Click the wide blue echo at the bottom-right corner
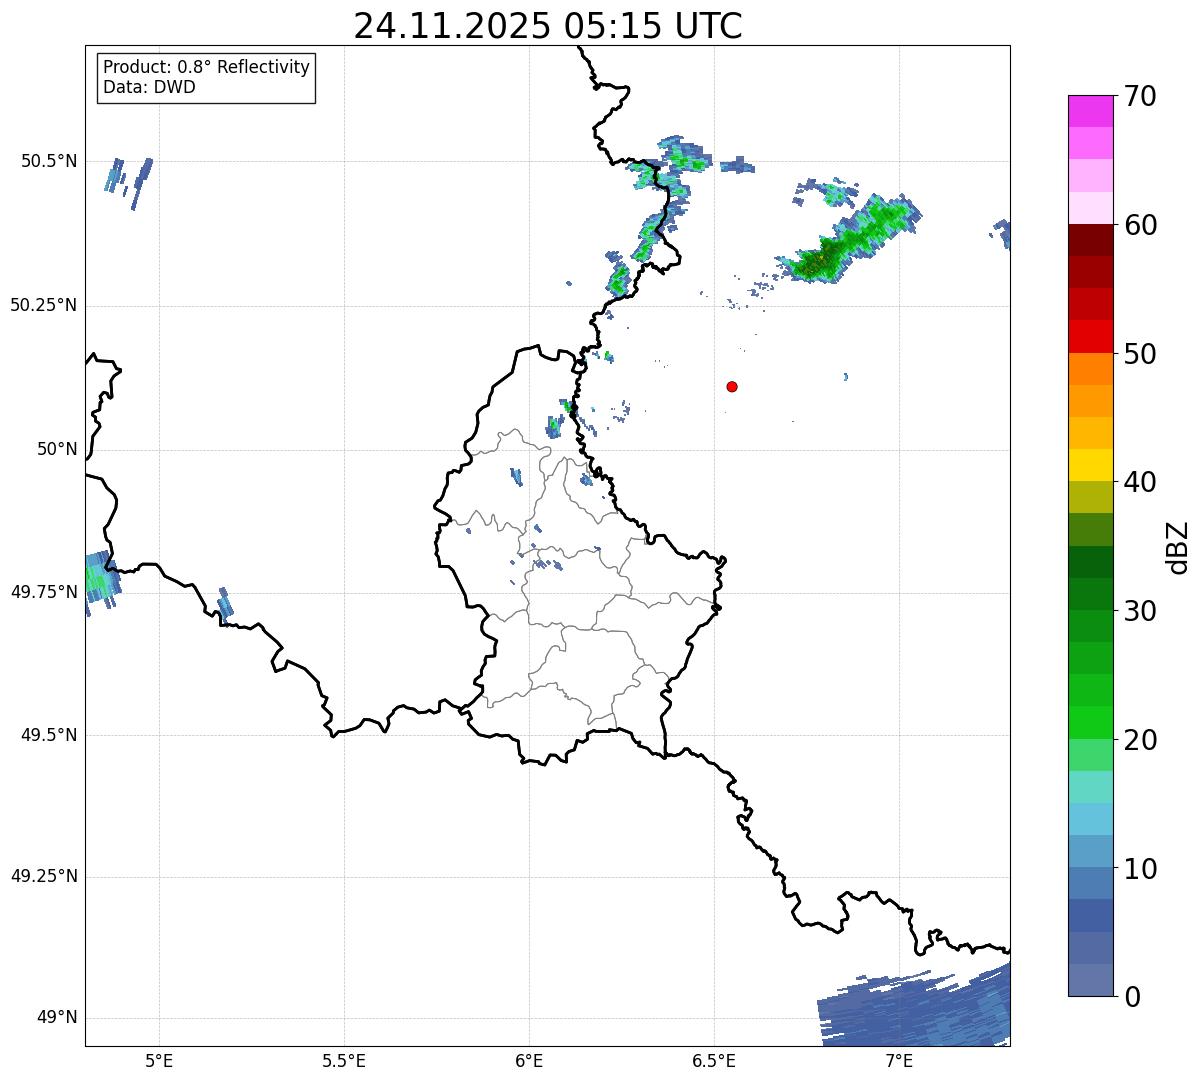Viewport: 1202px width, 1081px height. click(914, 1006)
